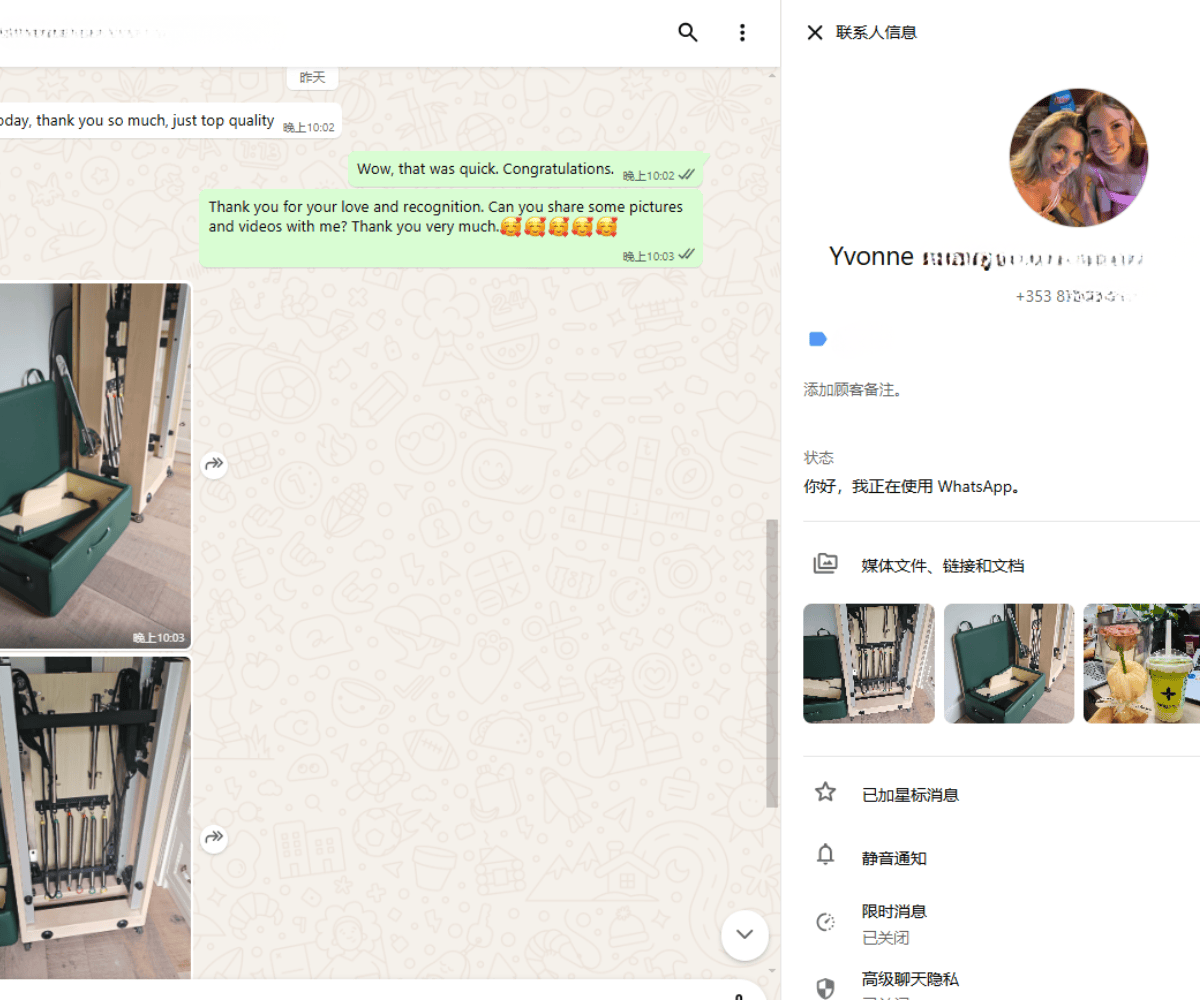Open the second green box thumbnail
The height and width of the screenshot is (1000, 1200).
coord(1008,663)
